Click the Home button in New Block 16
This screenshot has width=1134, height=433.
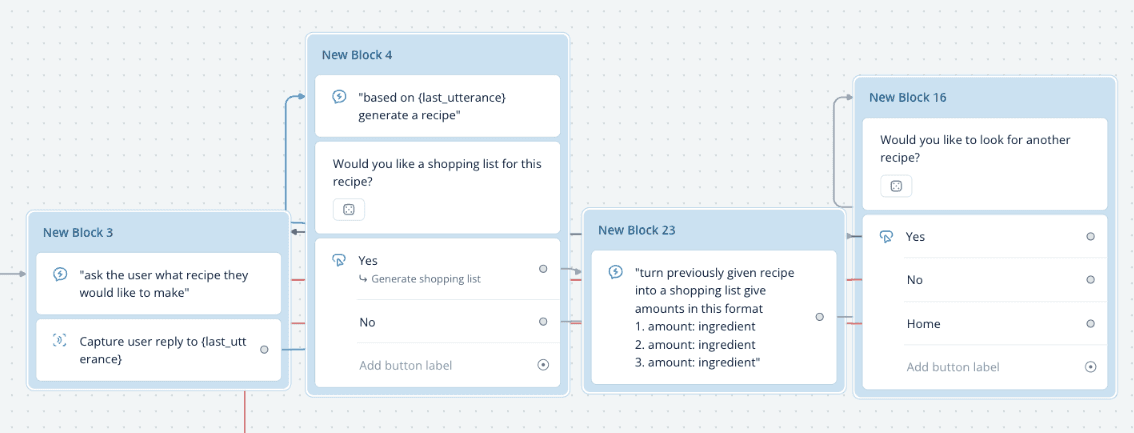point(923,324)
